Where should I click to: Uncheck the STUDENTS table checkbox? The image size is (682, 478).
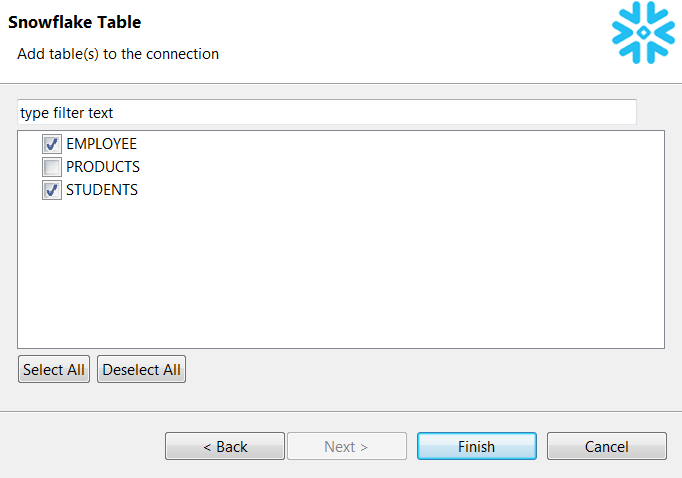pos(52,190)
